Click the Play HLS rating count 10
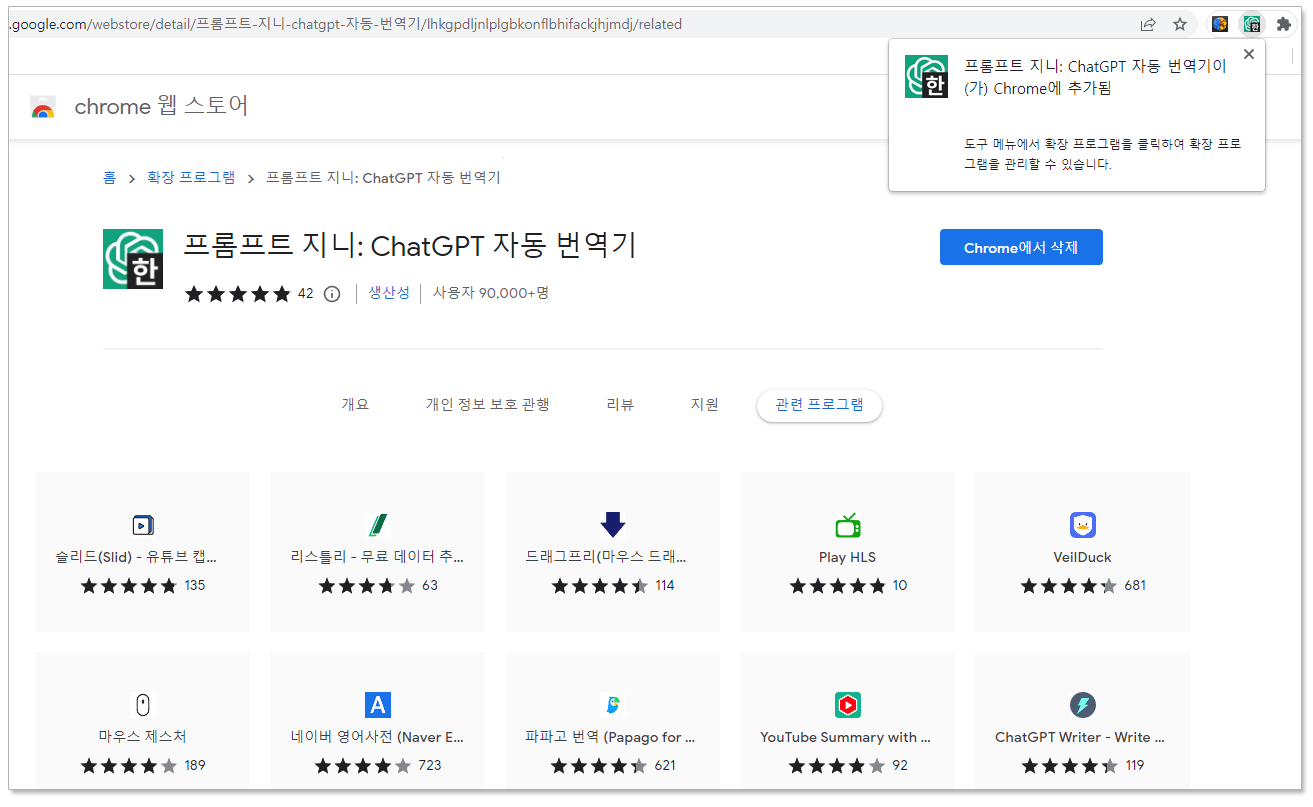The height and width of the screenshot is (807, 1313). (x=900, y=586)
